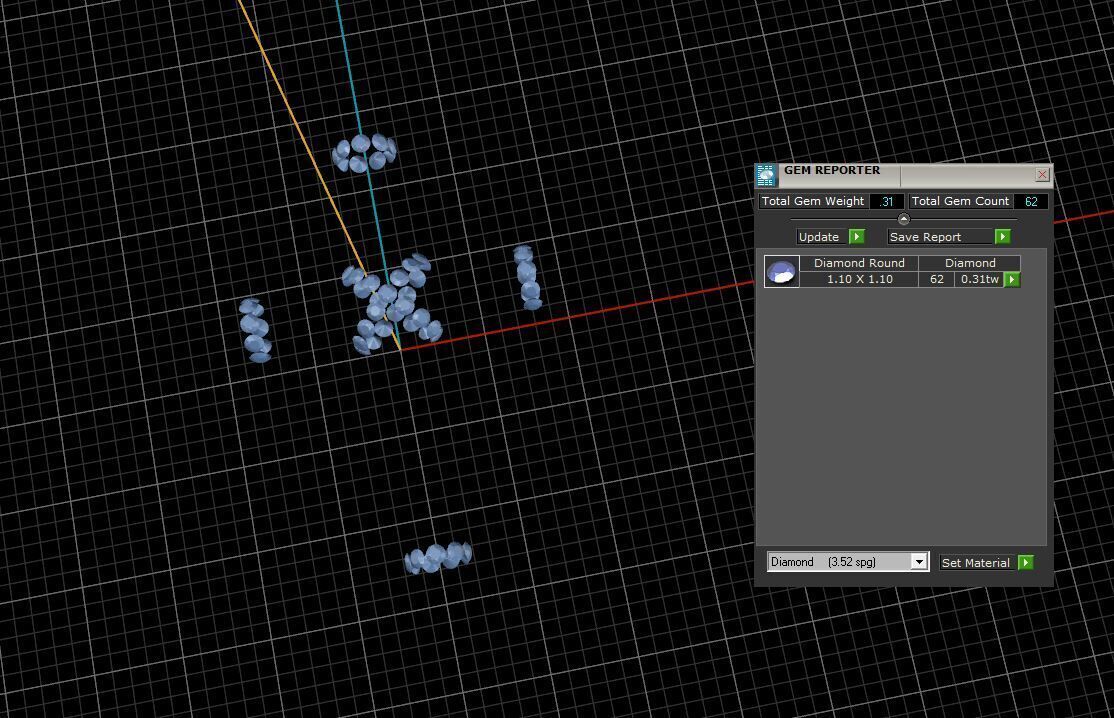Click the "Total Gem Count" label
Screen dimensions: 1114x718
960,201
